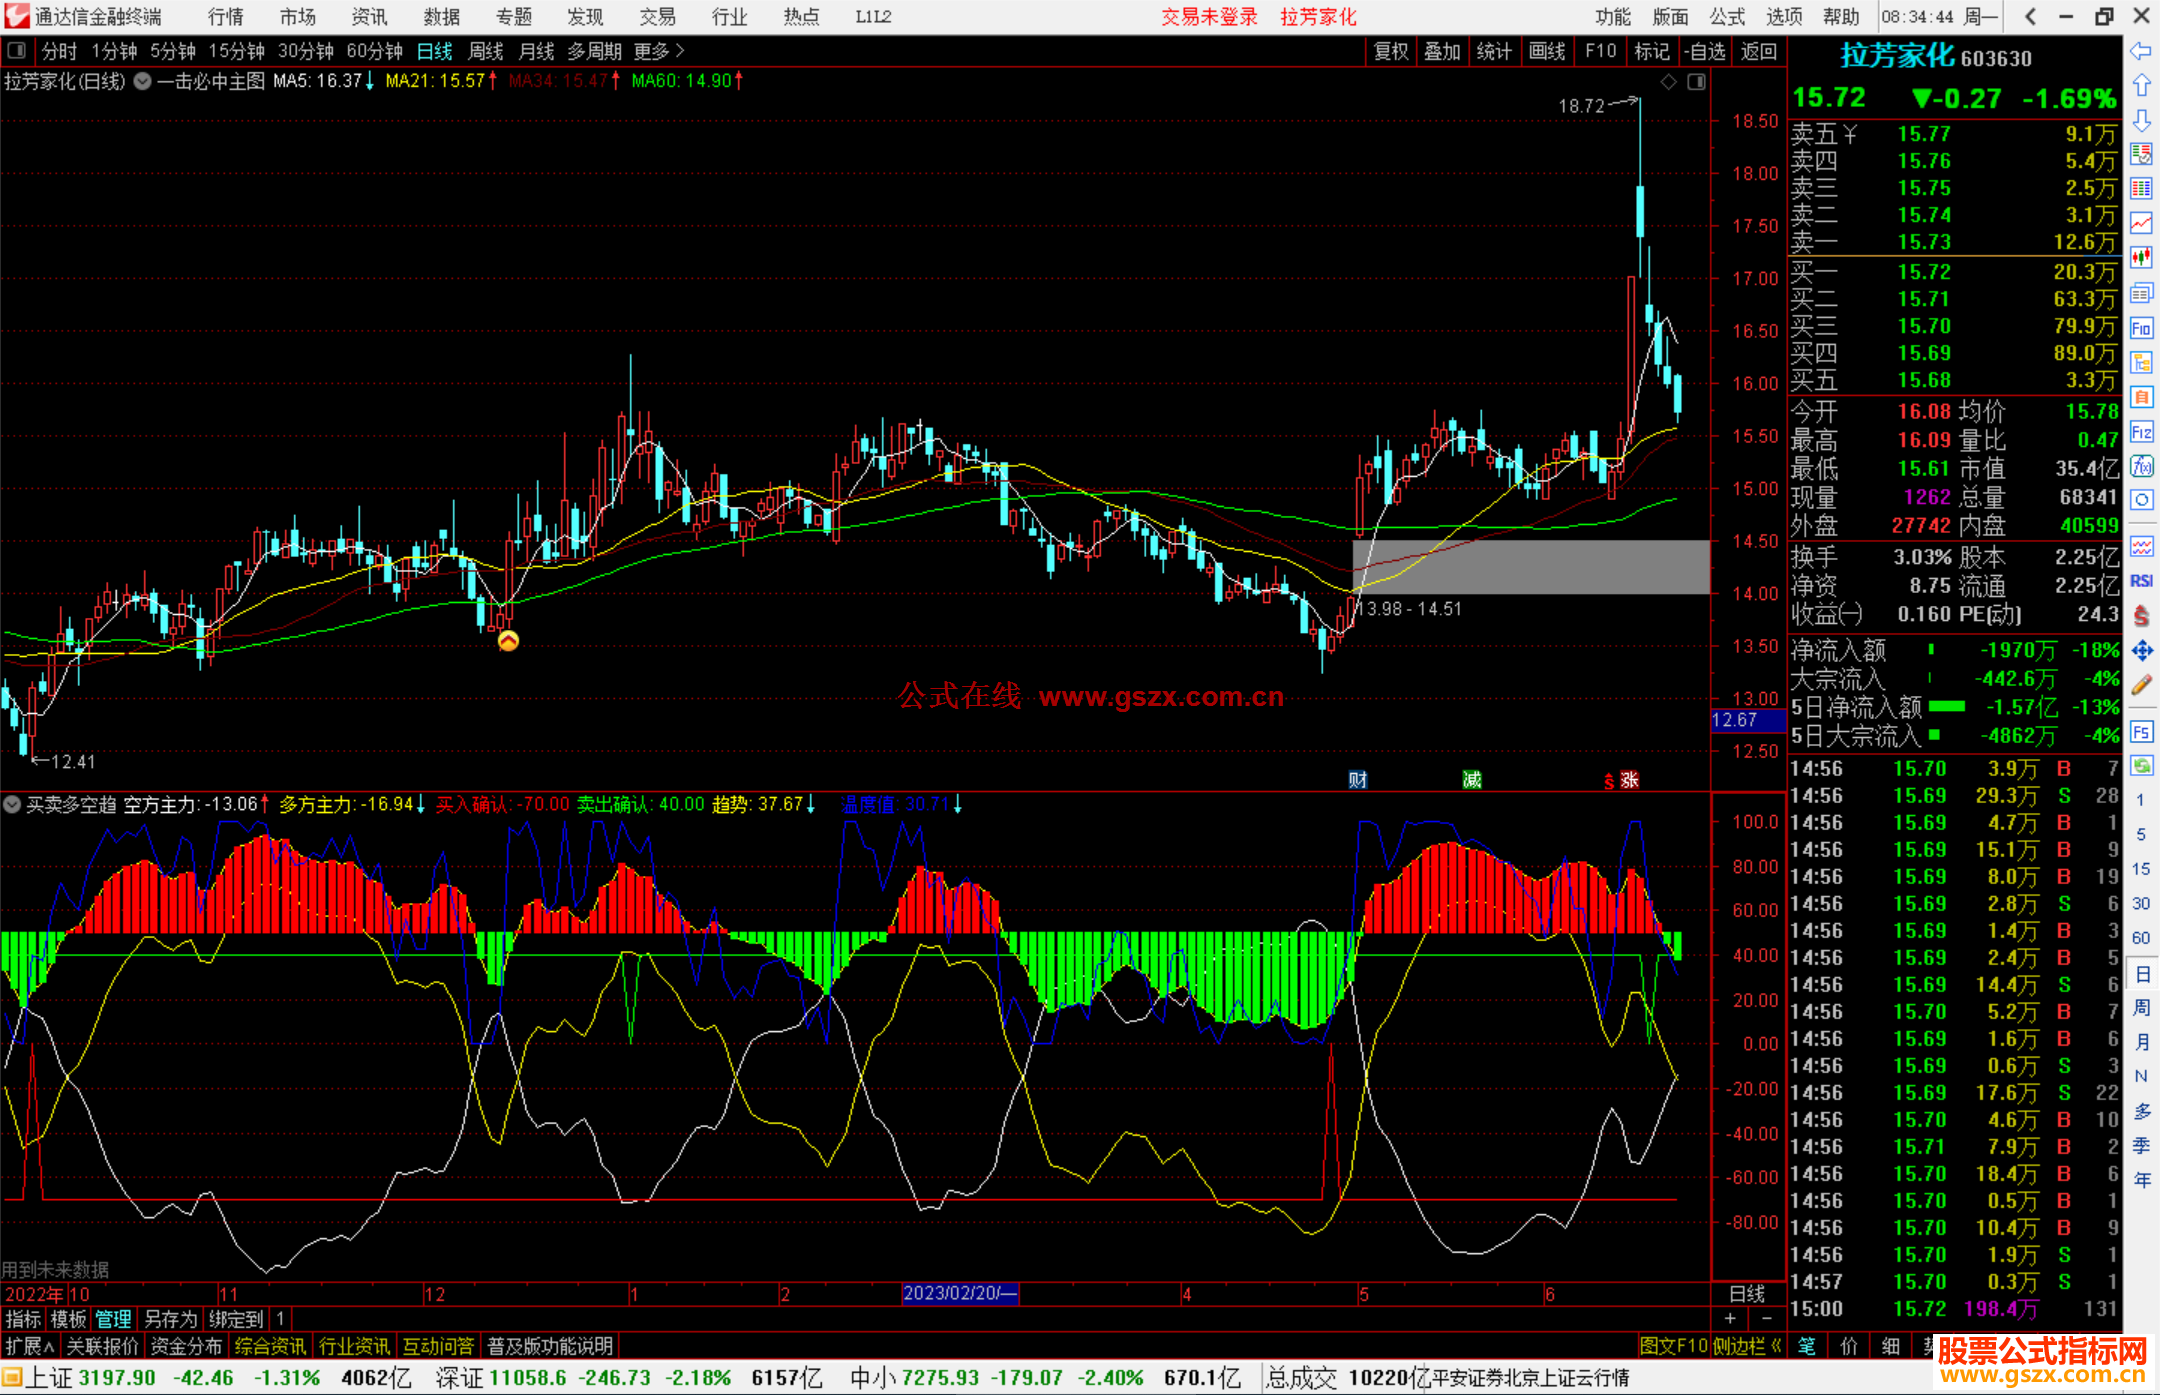This screenshot has width=2160, height=1395.
Task: Open the 资金分布 bottom tab
Action: pos(186,1346)
